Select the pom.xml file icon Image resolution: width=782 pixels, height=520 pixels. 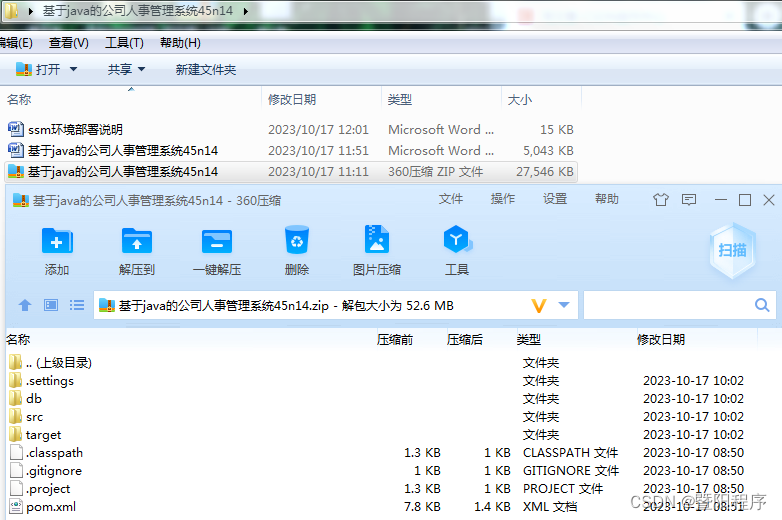pos(16,507)
